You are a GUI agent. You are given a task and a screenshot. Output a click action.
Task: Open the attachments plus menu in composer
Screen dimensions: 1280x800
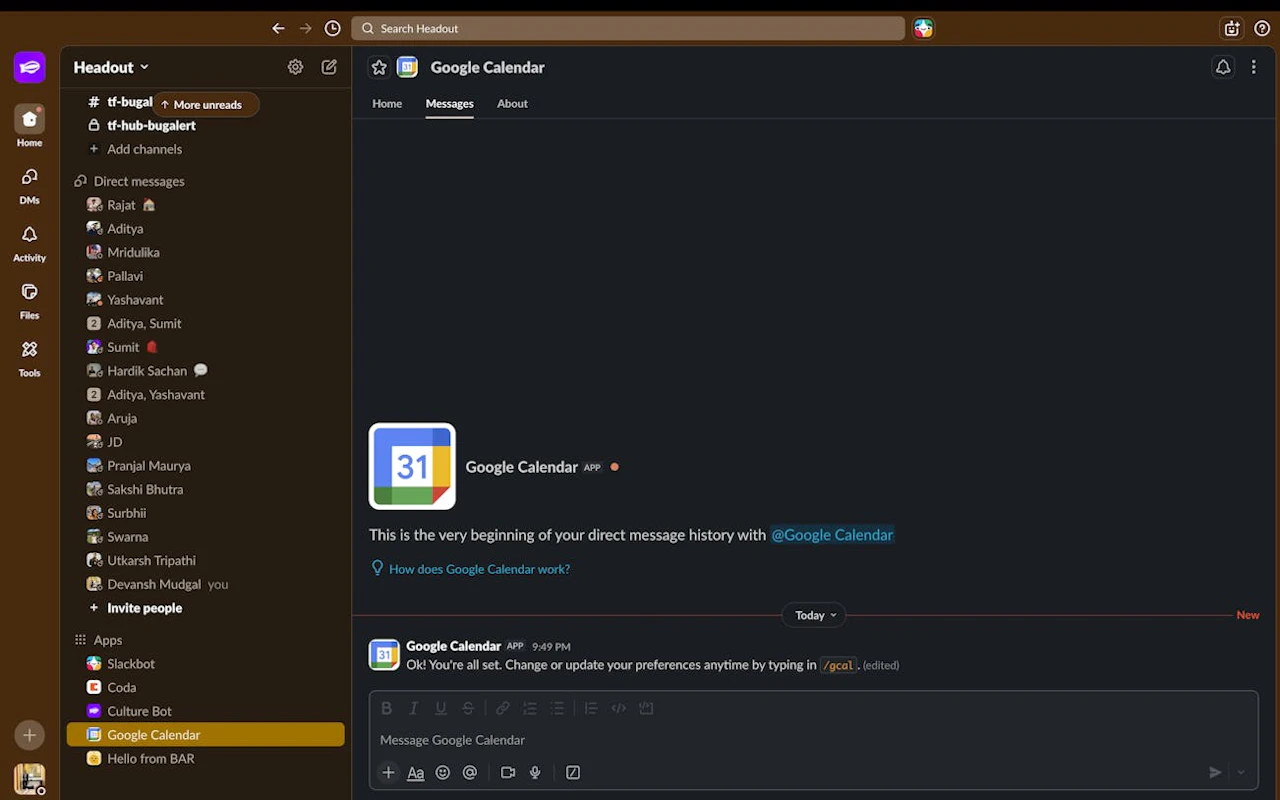(x=388, y=772)
